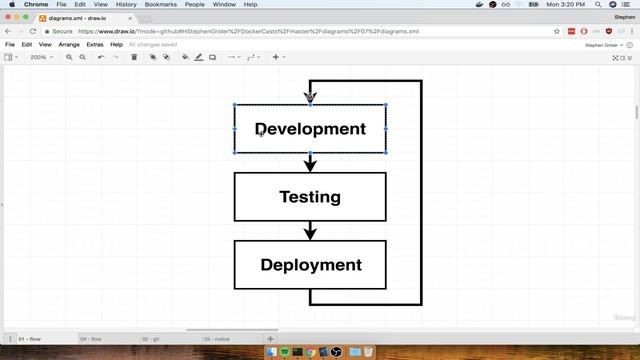Close the diagrams.xml - draw.io tab
Image resolution: width=640 pixels, height=360 pixels.
tap(130, 18)
